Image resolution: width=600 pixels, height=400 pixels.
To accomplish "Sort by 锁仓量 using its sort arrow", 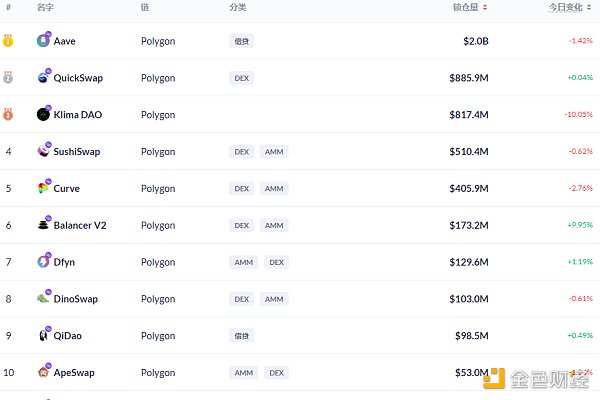I will click(486, 7).
